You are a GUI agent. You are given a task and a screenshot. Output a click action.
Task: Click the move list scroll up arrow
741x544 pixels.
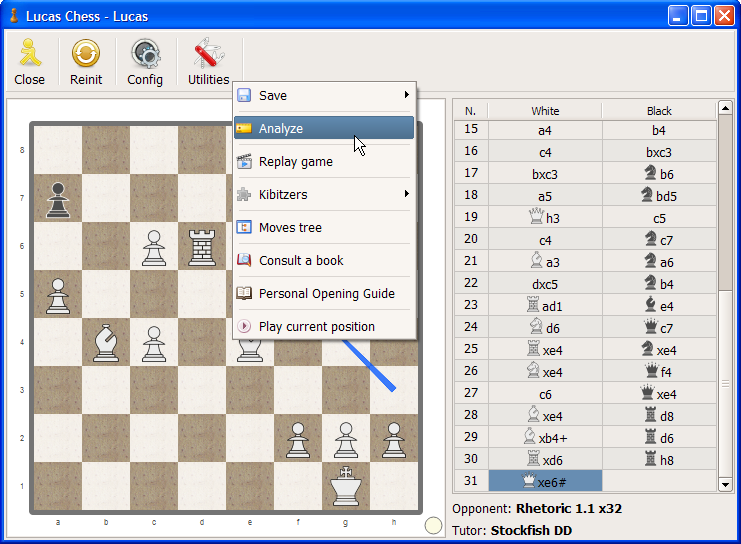tap(725, 108)
